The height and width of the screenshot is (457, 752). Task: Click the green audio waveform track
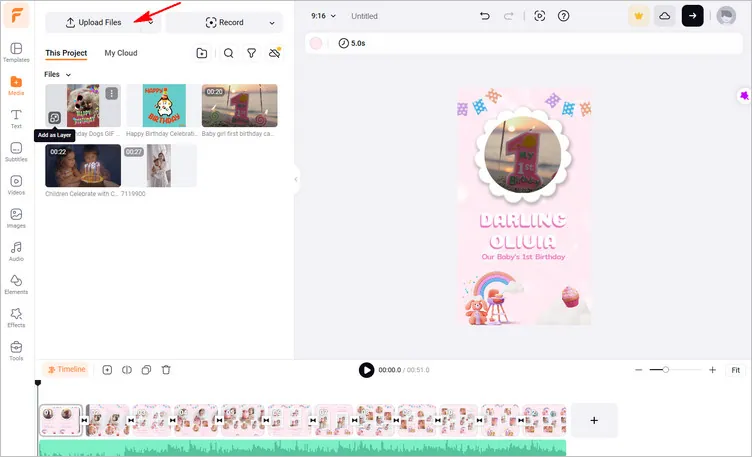click(x=302, y=448)
